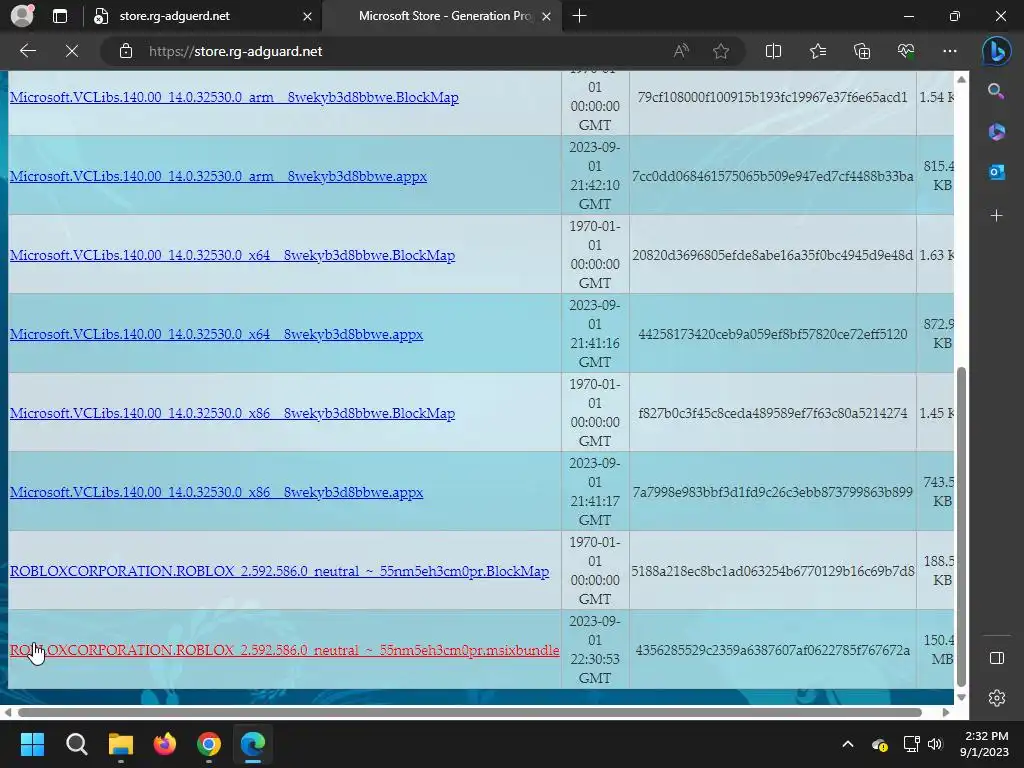Open Browser essentials heart icon
Image resolution: width=1024 pixels, height=768 pixels.
tap(906, 51)
